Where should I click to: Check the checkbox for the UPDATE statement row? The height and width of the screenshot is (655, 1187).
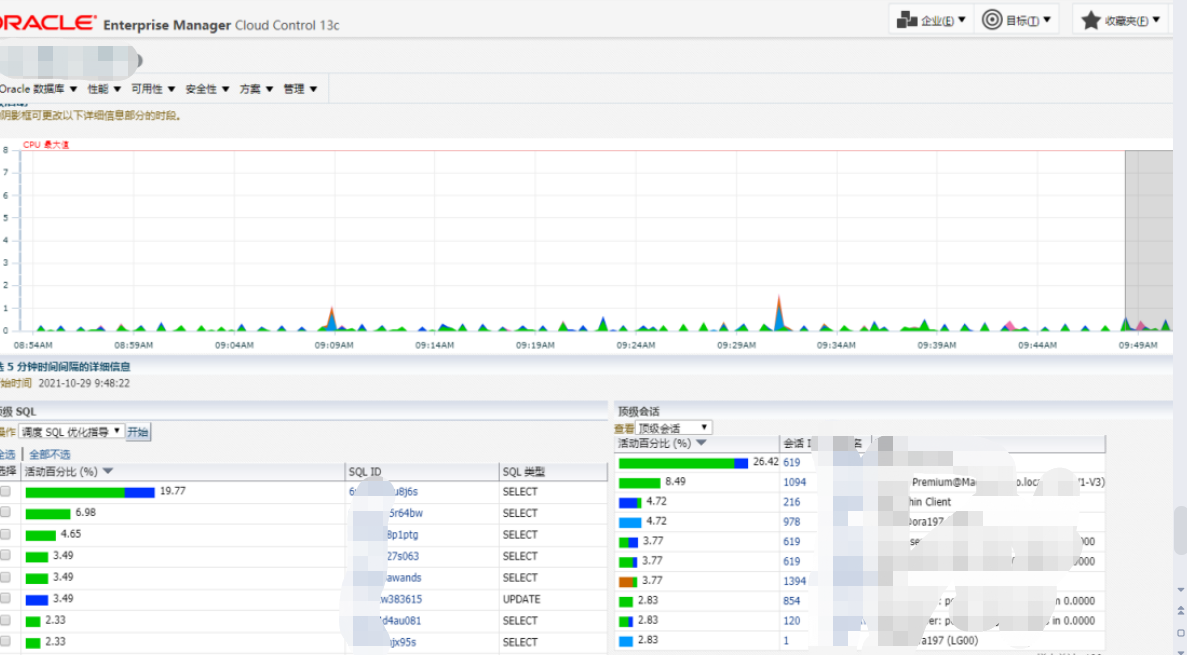7,598
